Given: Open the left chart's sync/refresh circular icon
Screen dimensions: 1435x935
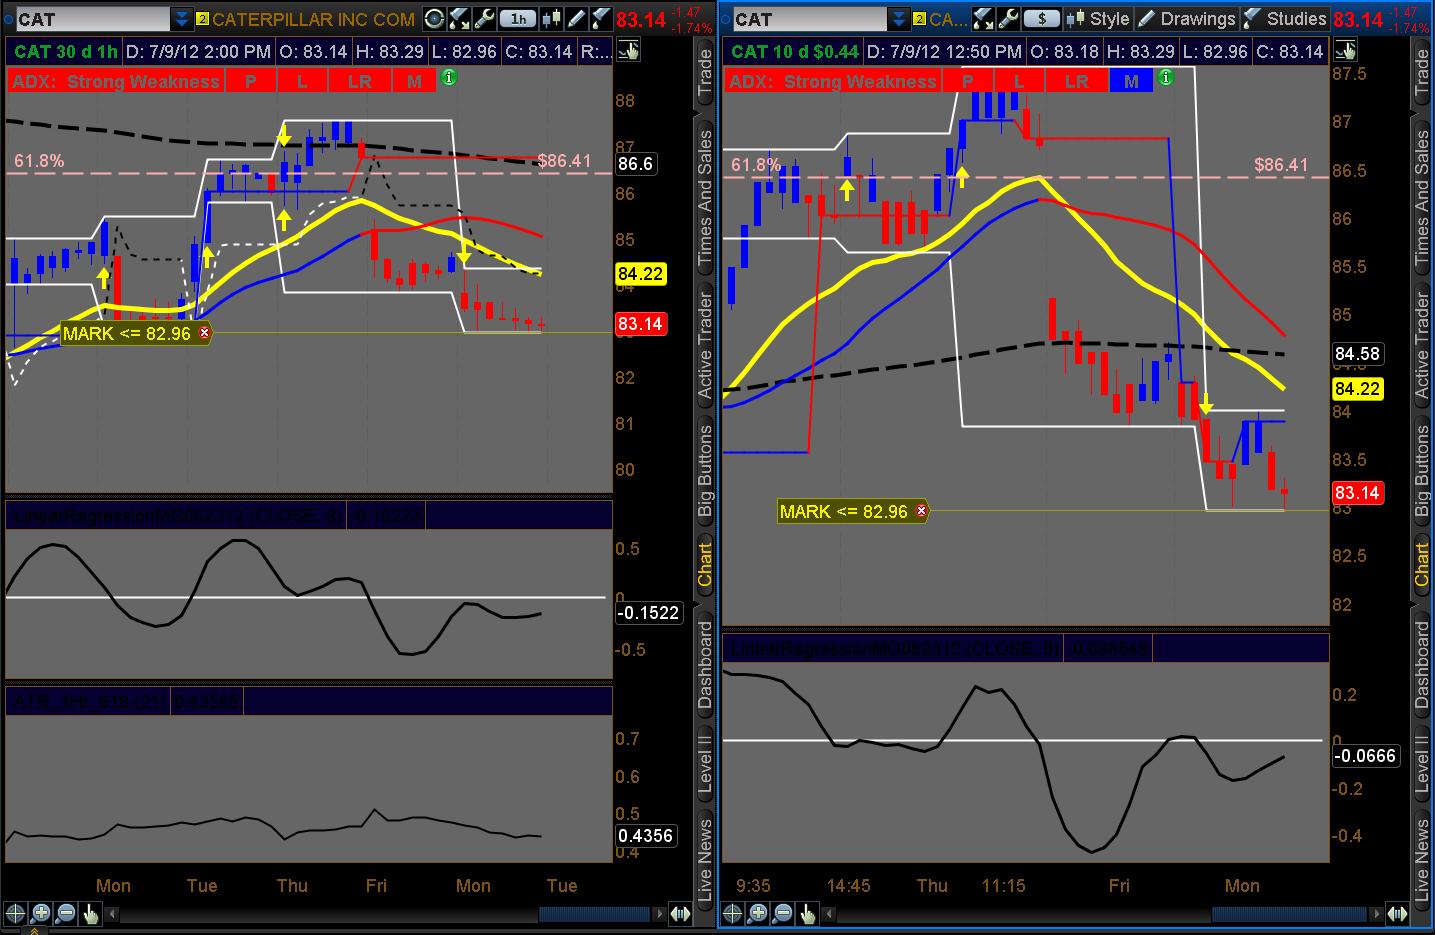Looking at the screenshot, I should pos(433,18).
